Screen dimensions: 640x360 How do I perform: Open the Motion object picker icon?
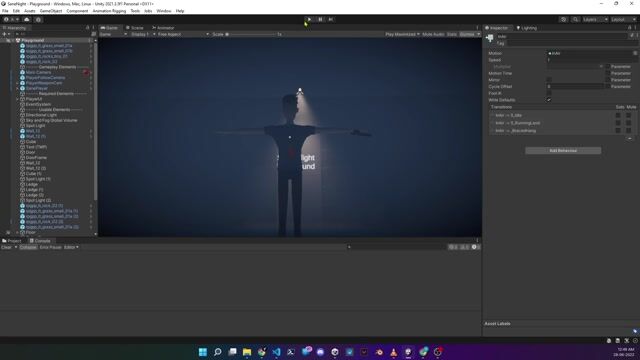[x=635, y=53]
